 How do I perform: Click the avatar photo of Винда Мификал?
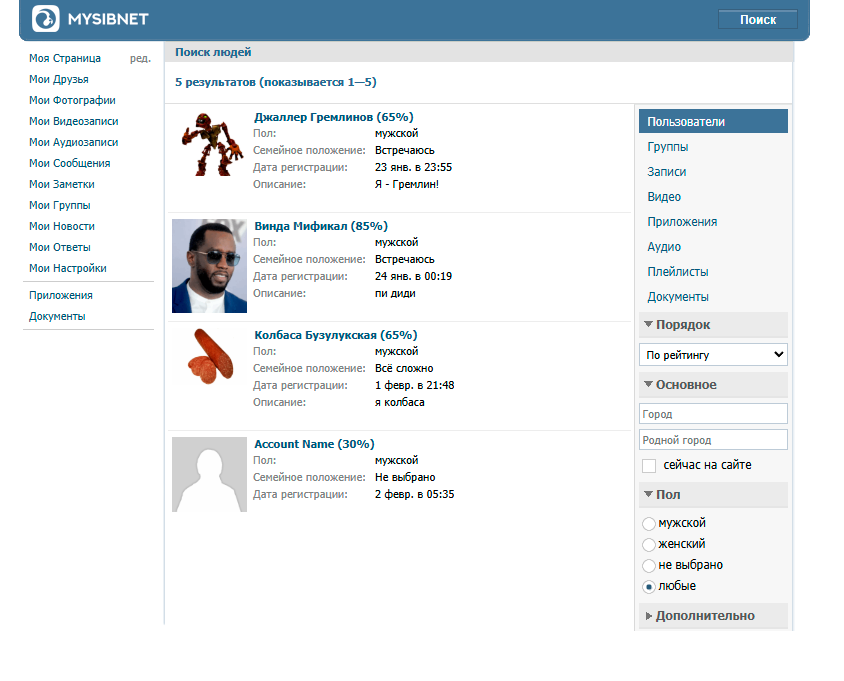click(x=209, y=266)
